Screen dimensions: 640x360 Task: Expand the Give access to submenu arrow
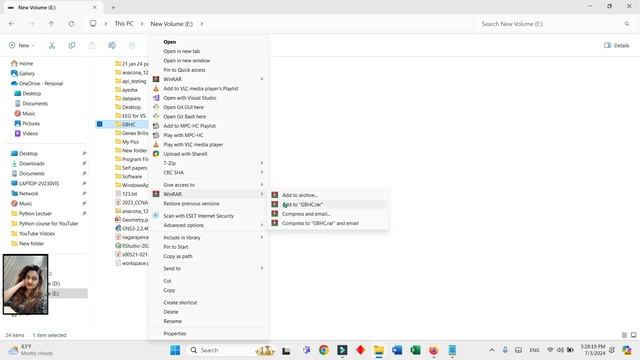(x=262, y=184)
